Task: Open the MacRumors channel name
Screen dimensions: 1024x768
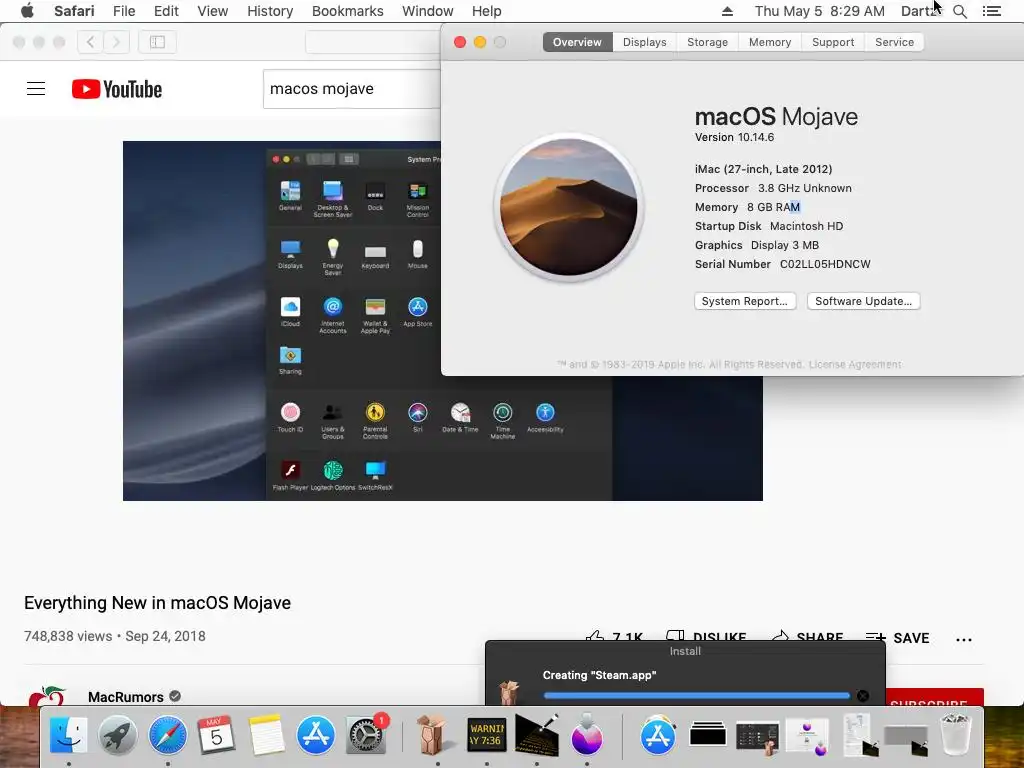Action: point(125,697)
